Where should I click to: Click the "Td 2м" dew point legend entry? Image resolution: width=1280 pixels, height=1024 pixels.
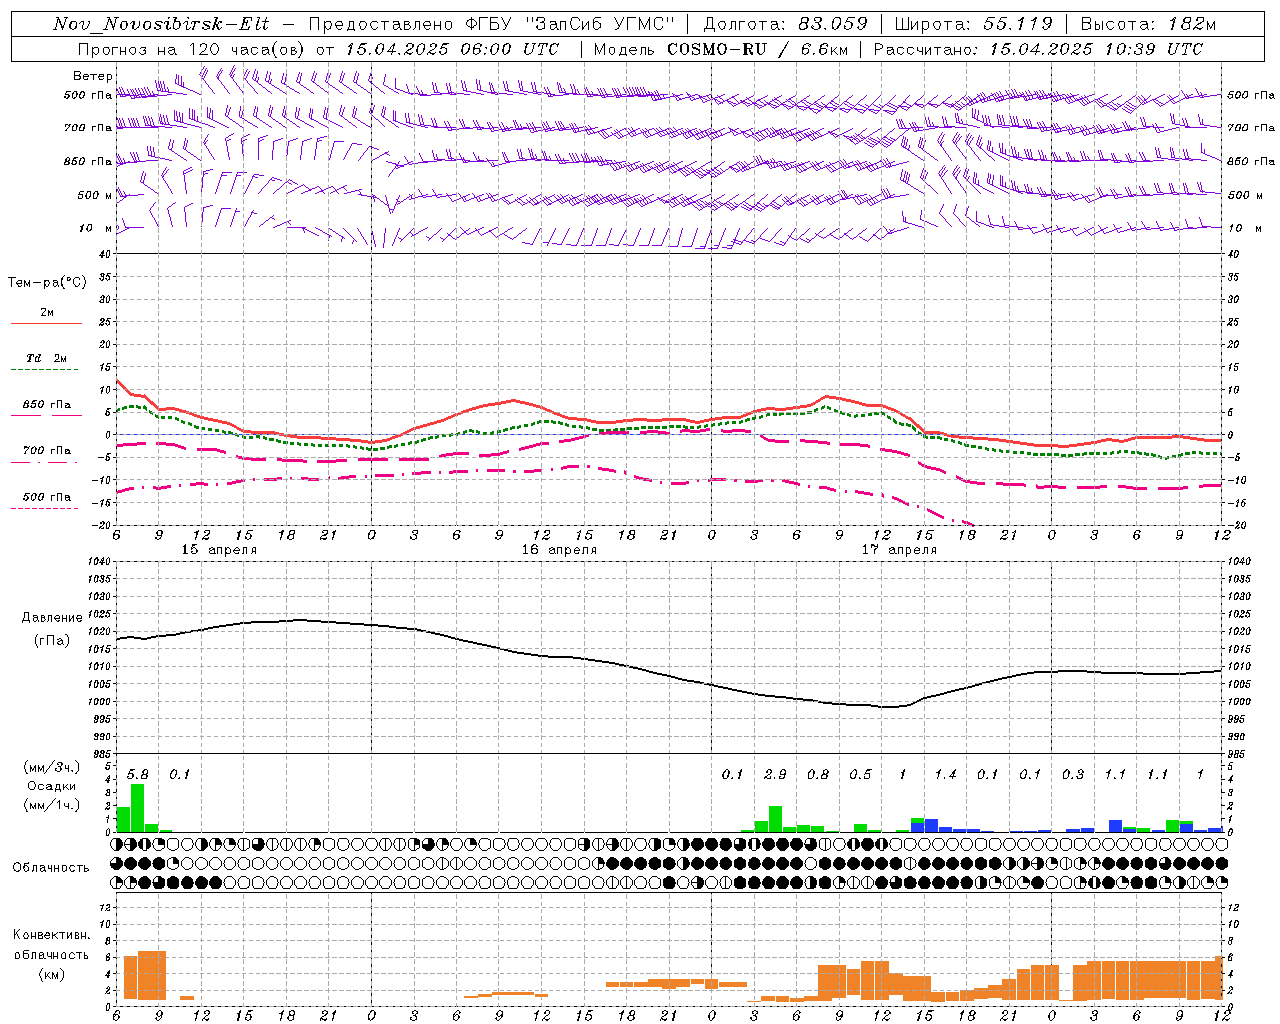click(47, 358)
